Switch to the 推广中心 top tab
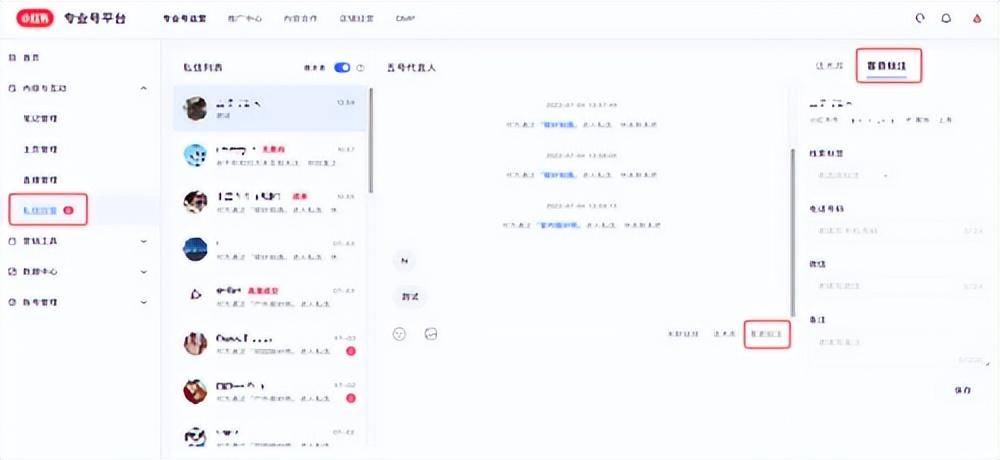The width and height of the screenshot is (1000, 460). 245,19
